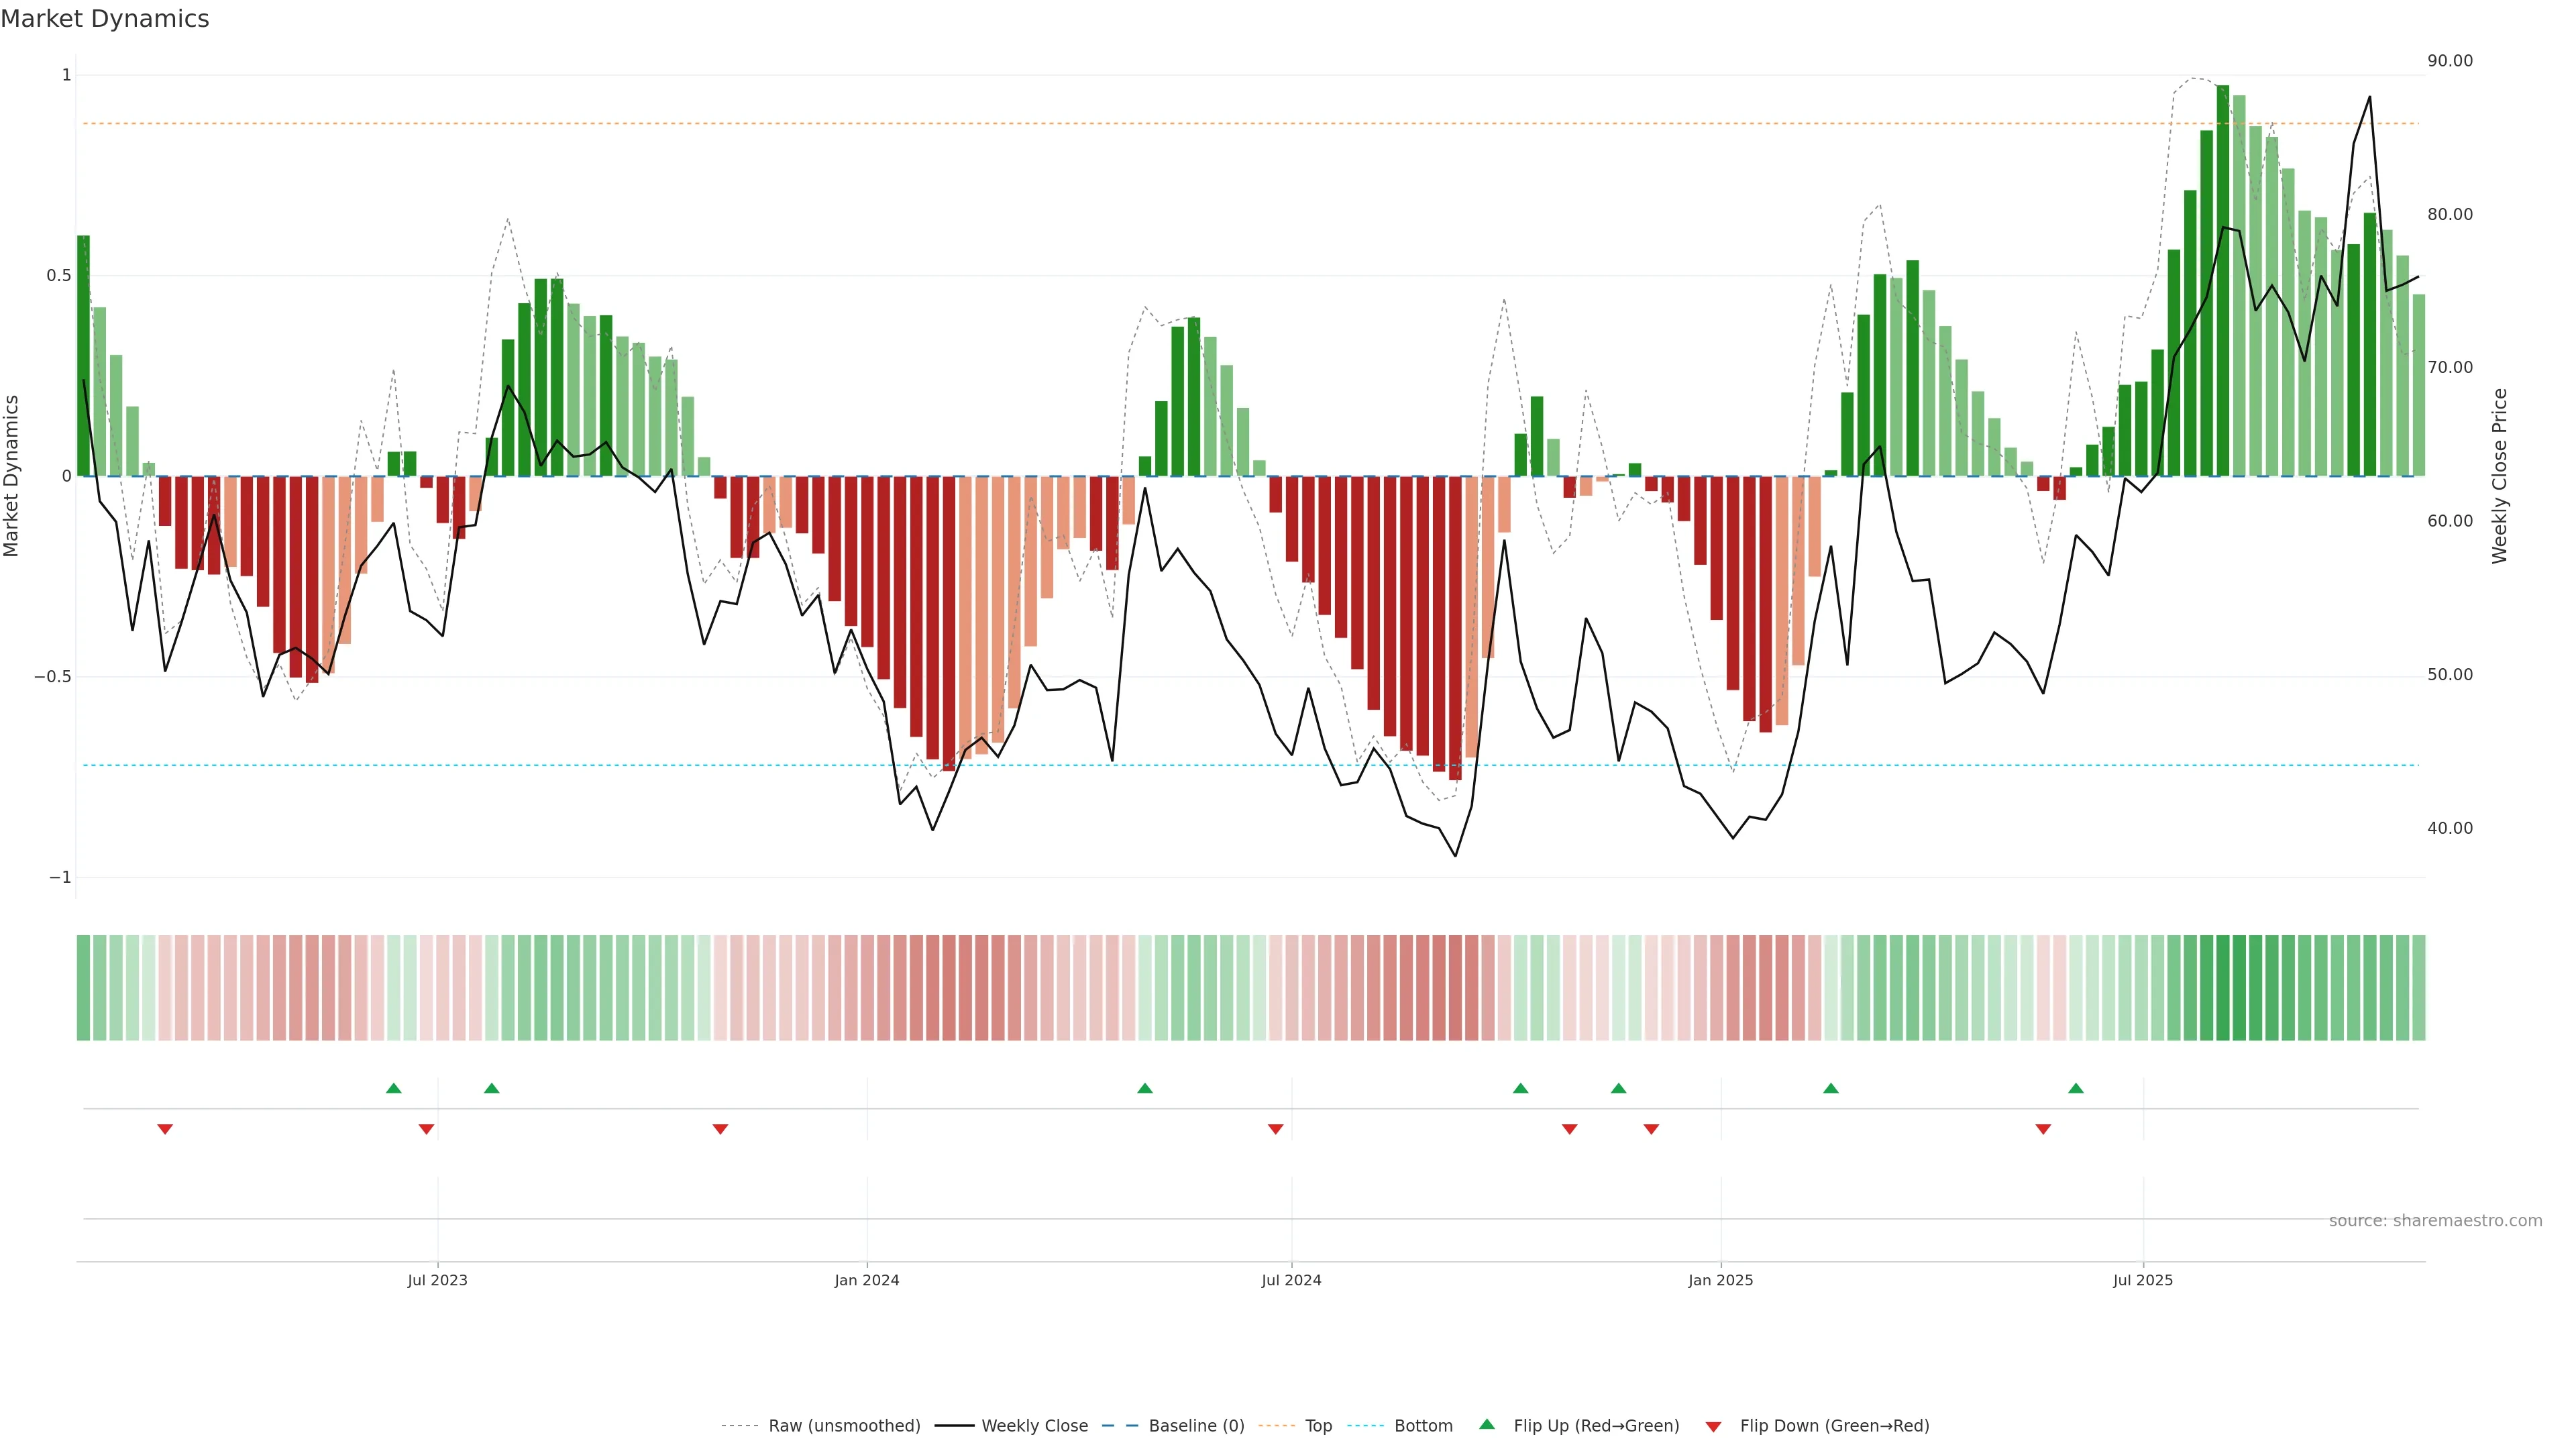Click the Flip Up green triangle legend icon
Screen dimensions: 2576x1449
pyautogui.click(x=1487, y=1424)
